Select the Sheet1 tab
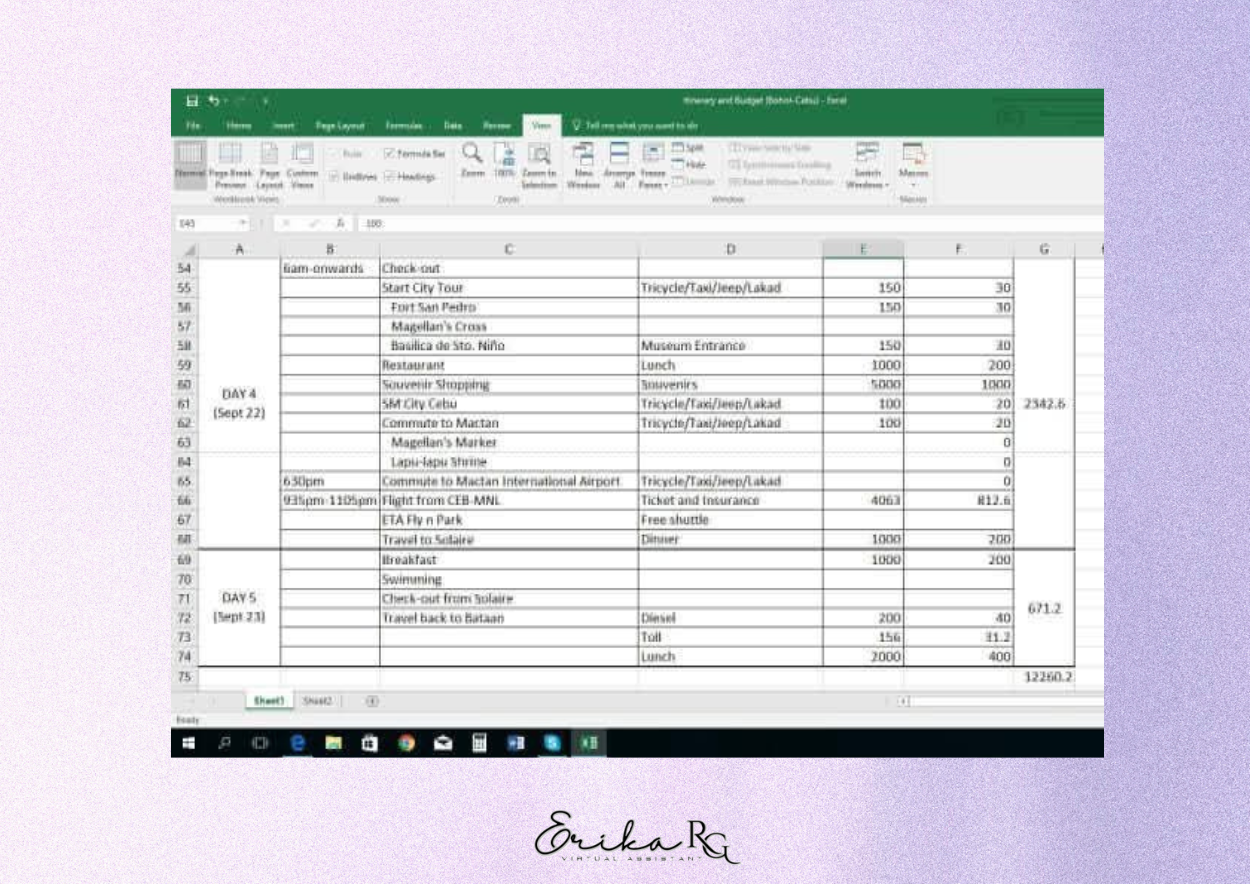 click(x=268, y=701)
